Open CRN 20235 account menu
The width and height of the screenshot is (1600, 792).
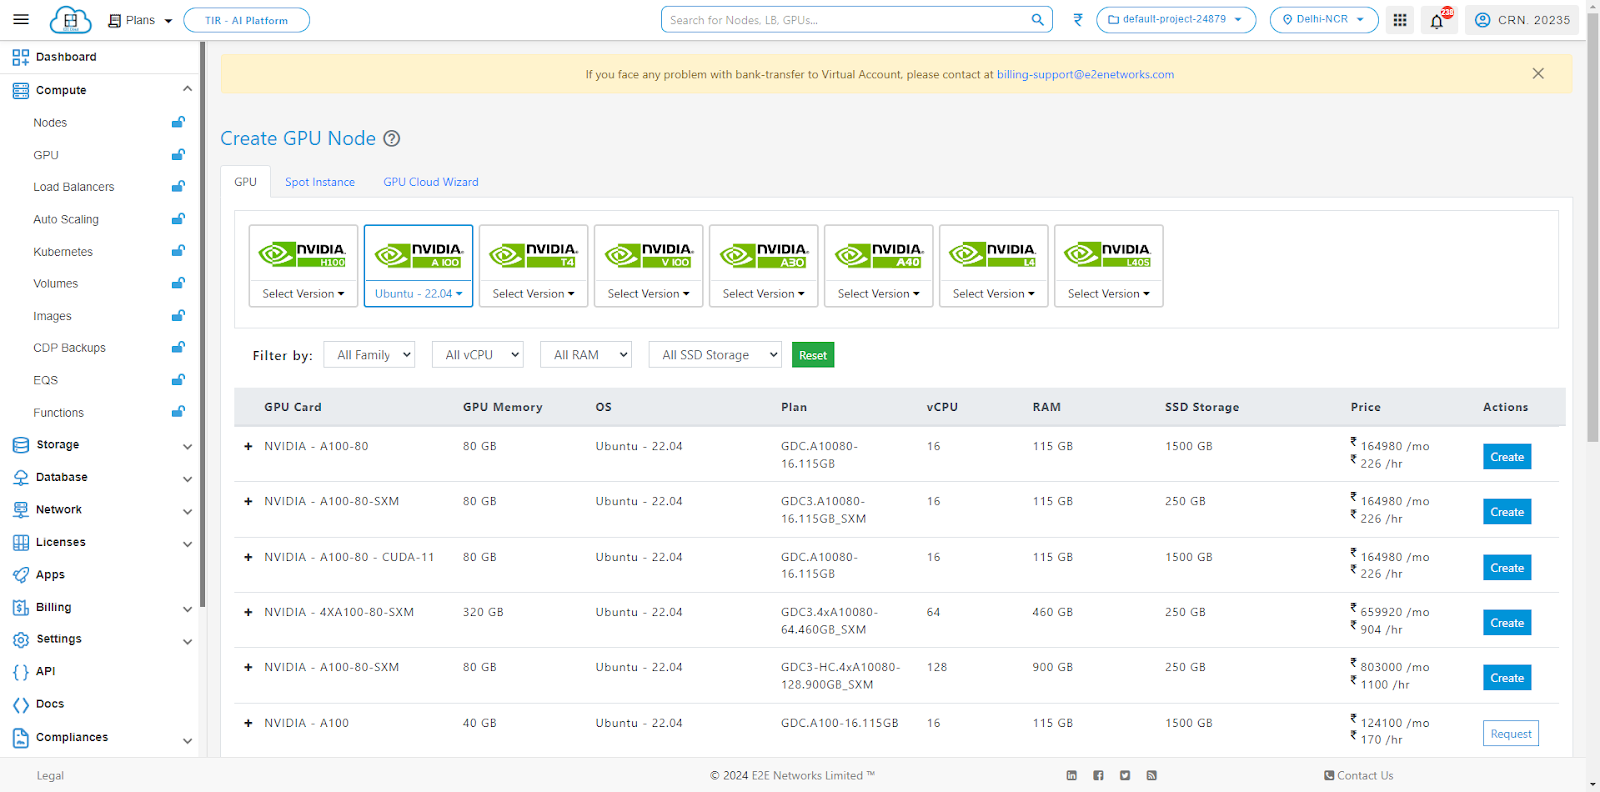[1522, 20]
